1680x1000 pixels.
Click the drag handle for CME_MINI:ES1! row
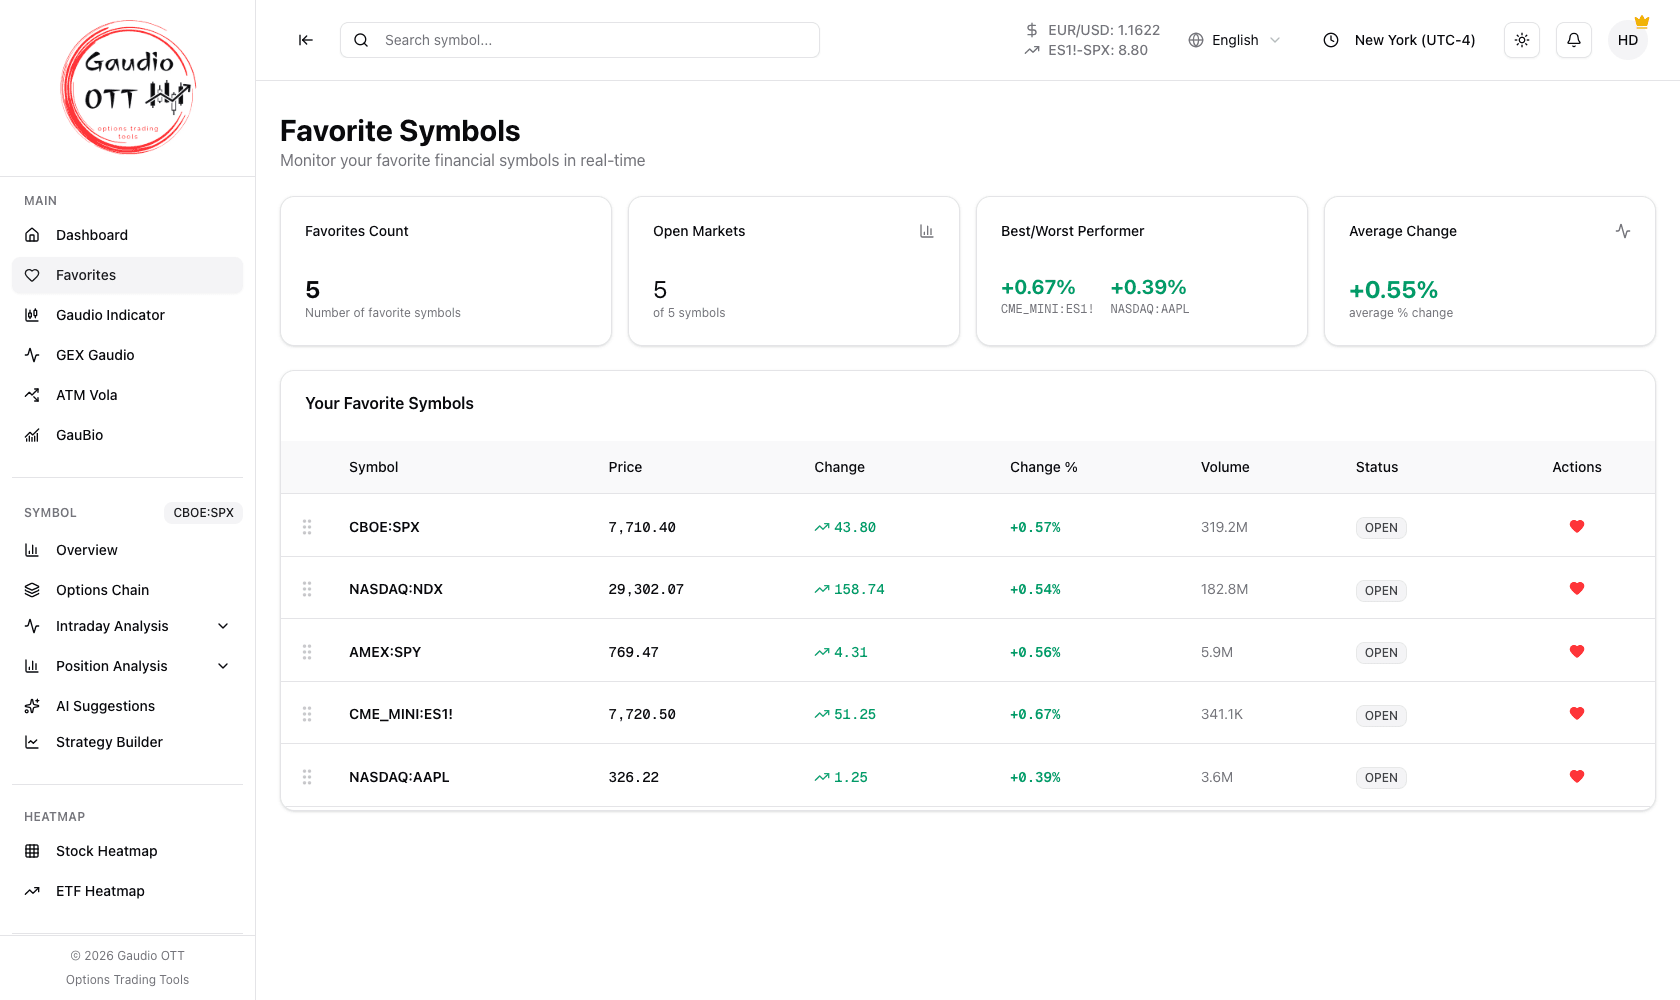pyautogui.click(x=307, y=714)
